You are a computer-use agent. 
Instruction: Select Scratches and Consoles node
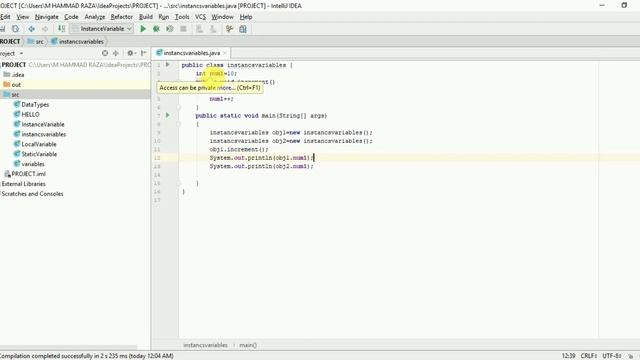point(32,193)
